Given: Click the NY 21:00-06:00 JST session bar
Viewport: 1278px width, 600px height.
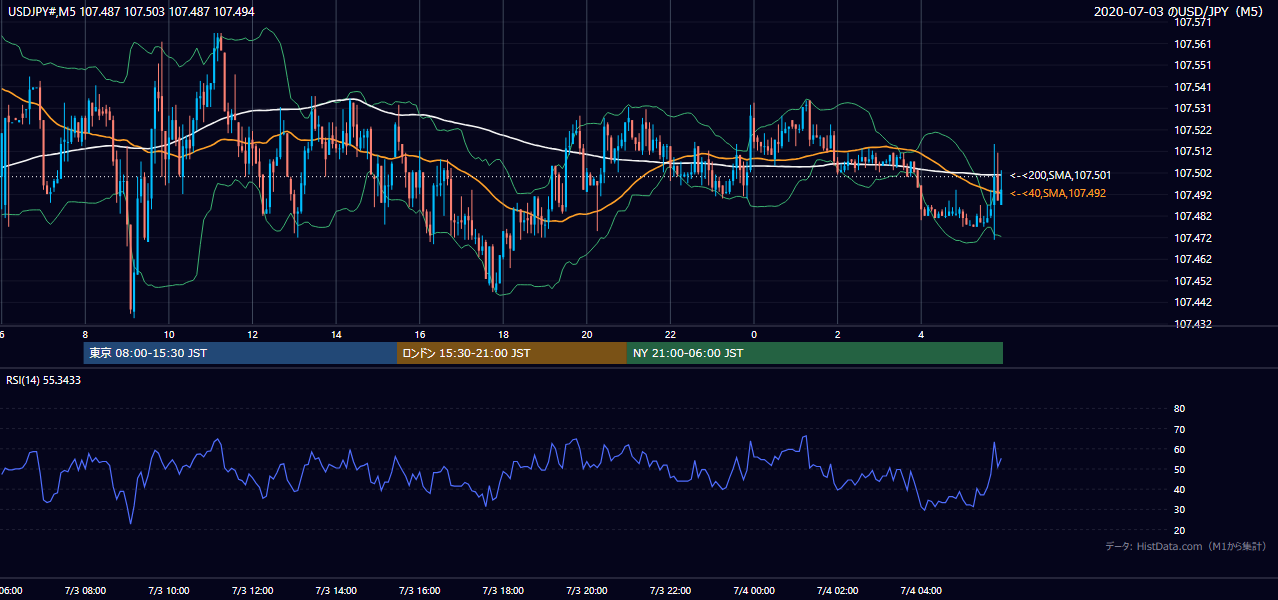Looking at the screenshot, I should coord(815,353).
